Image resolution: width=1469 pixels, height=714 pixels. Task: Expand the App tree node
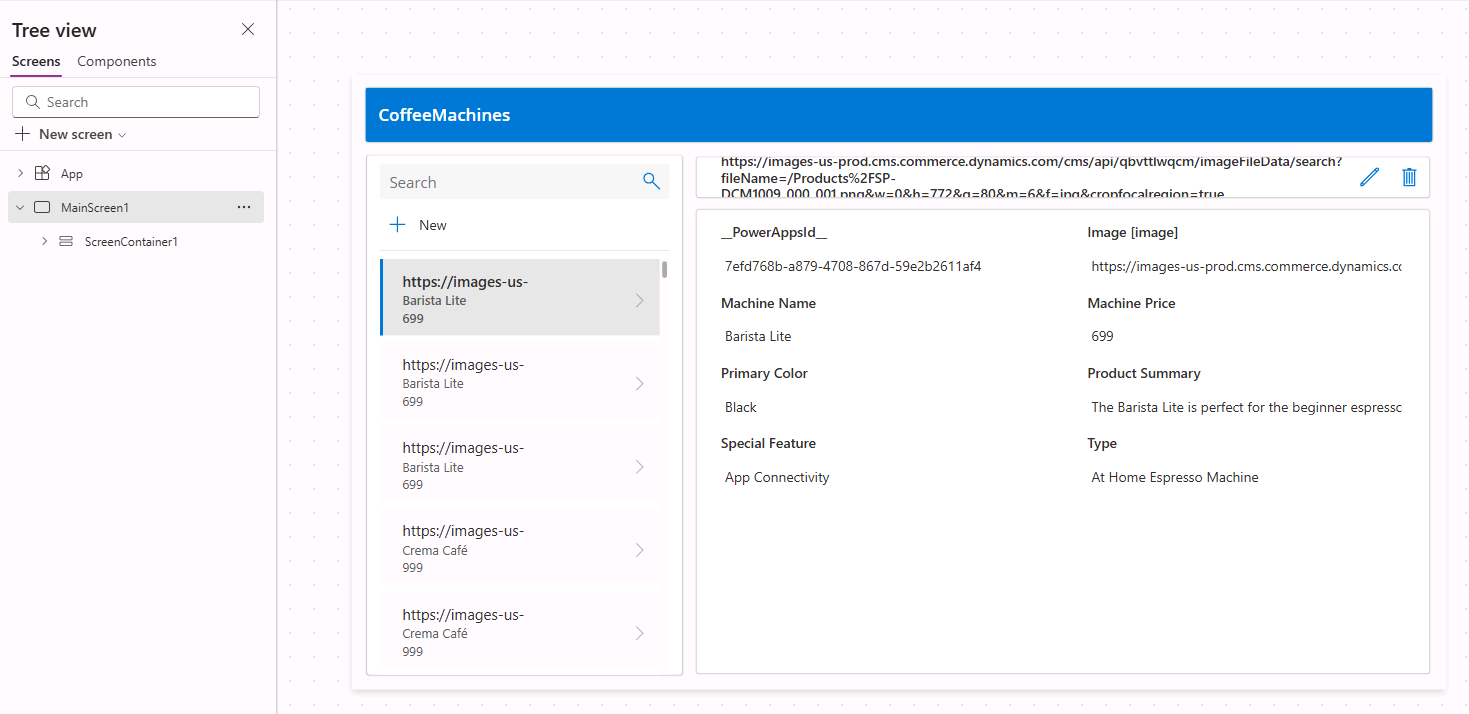click(x=20, y=173)
